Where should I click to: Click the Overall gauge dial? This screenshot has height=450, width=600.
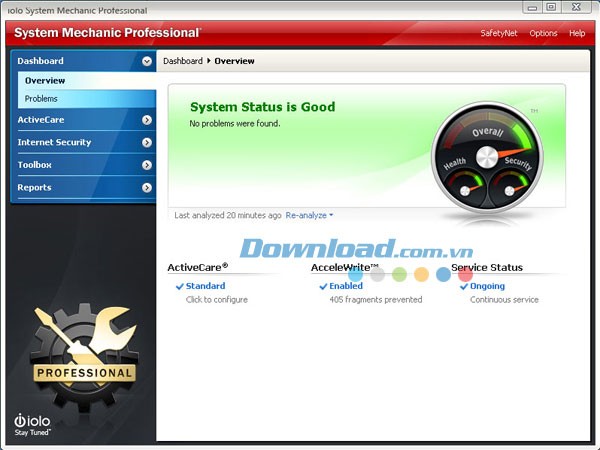coord(487,157)
